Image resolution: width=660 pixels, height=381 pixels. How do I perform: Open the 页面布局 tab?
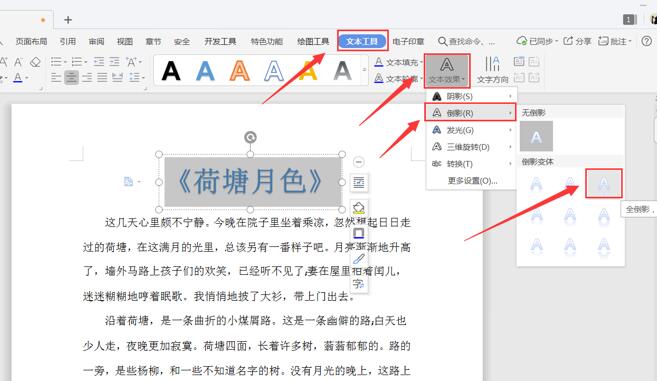(31, 42)
